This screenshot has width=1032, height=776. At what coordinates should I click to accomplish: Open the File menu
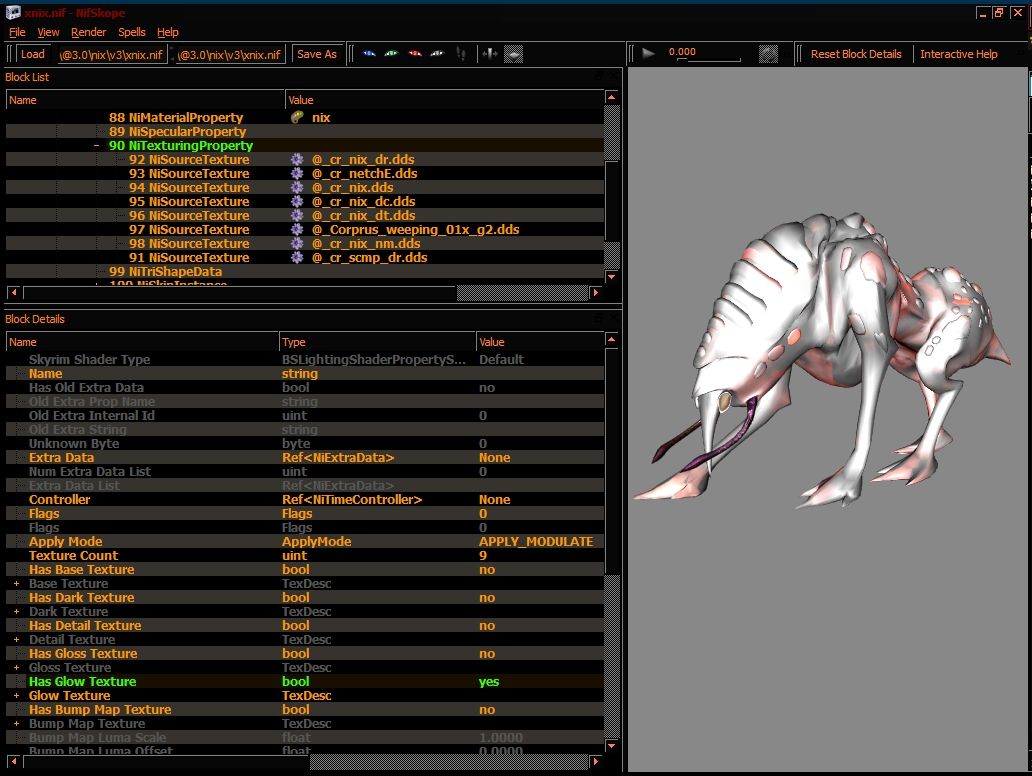[x=17, y=32]
